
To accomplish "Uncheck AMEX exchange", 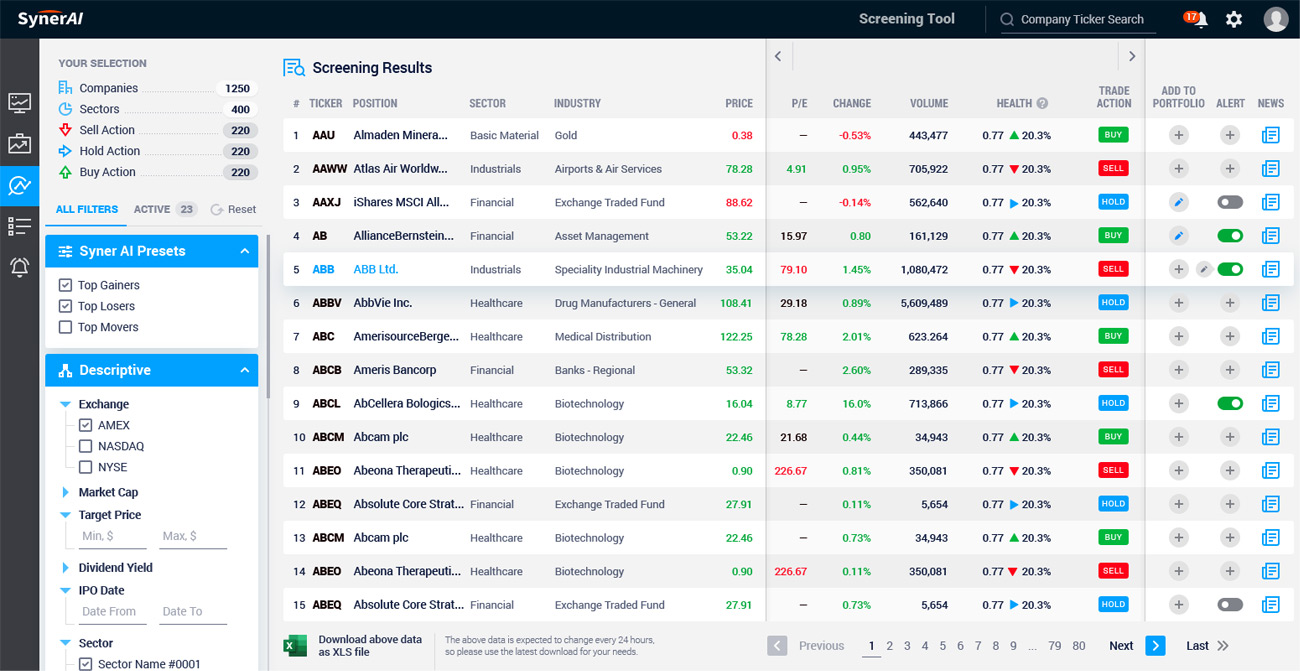I will tap(85, 425).
